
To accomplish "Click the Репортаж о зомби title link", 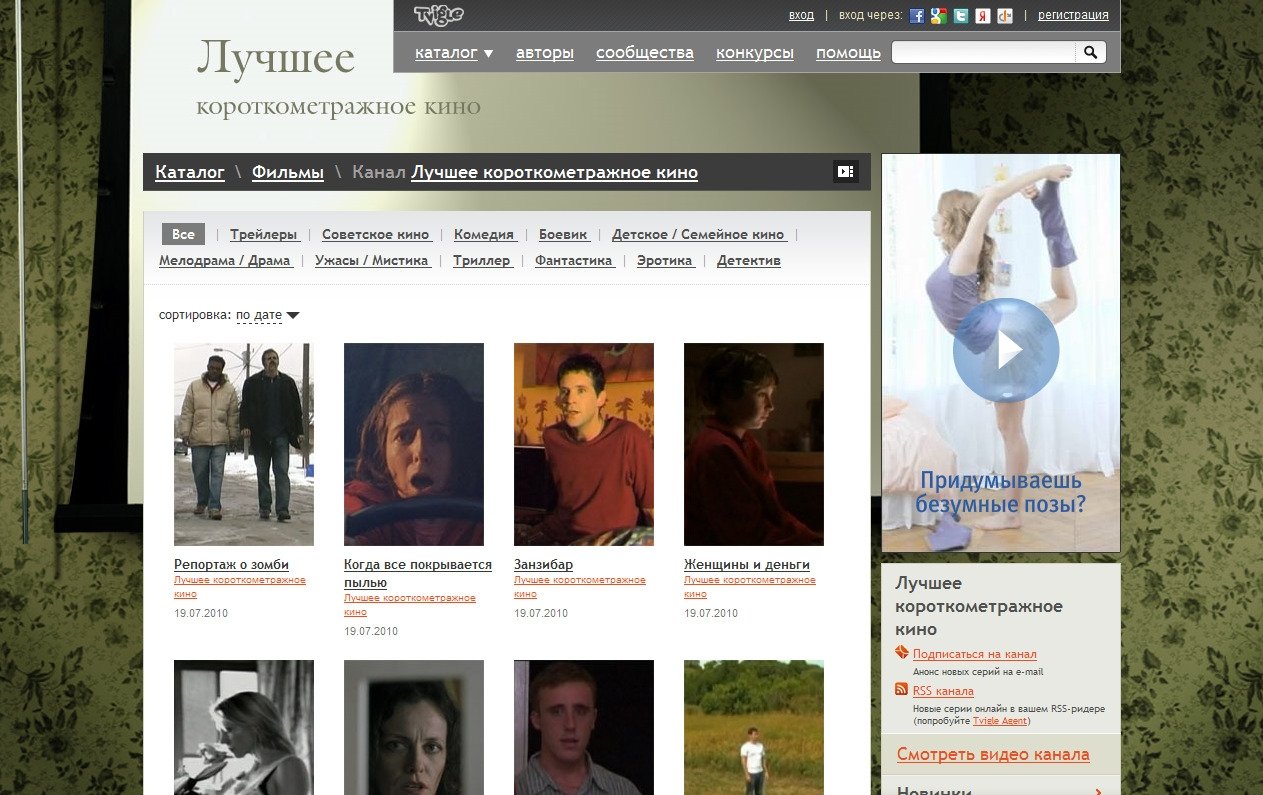I will (231, 564).
